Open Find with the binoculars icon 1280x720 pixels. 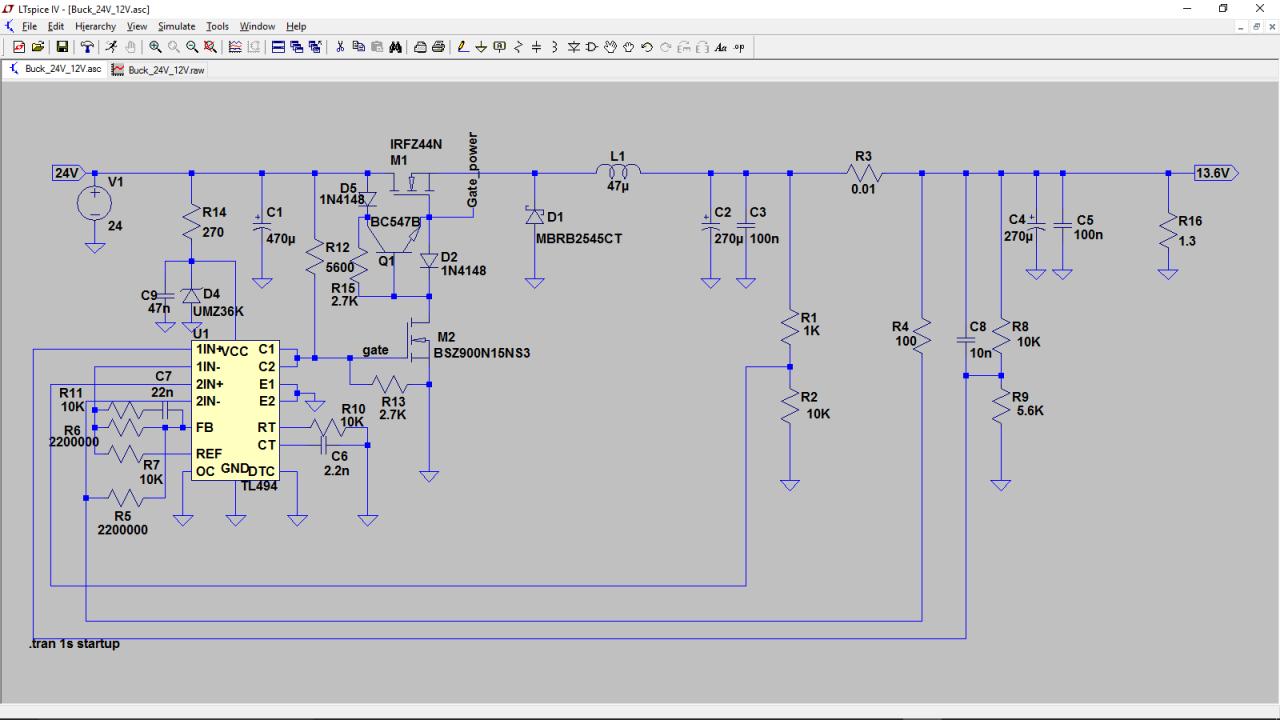(396, 47)
